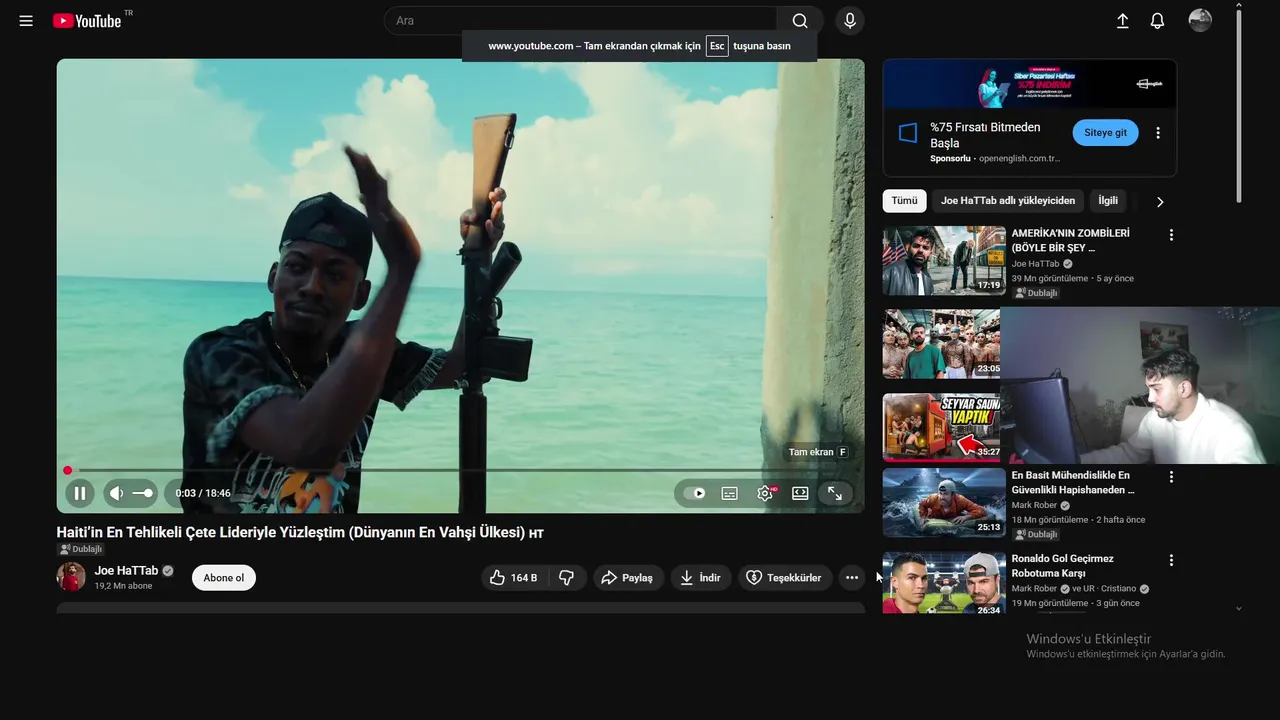Viewport: 1280px width, 720px height.
Task: Open the player settings gear
Action: click(765, 493)
